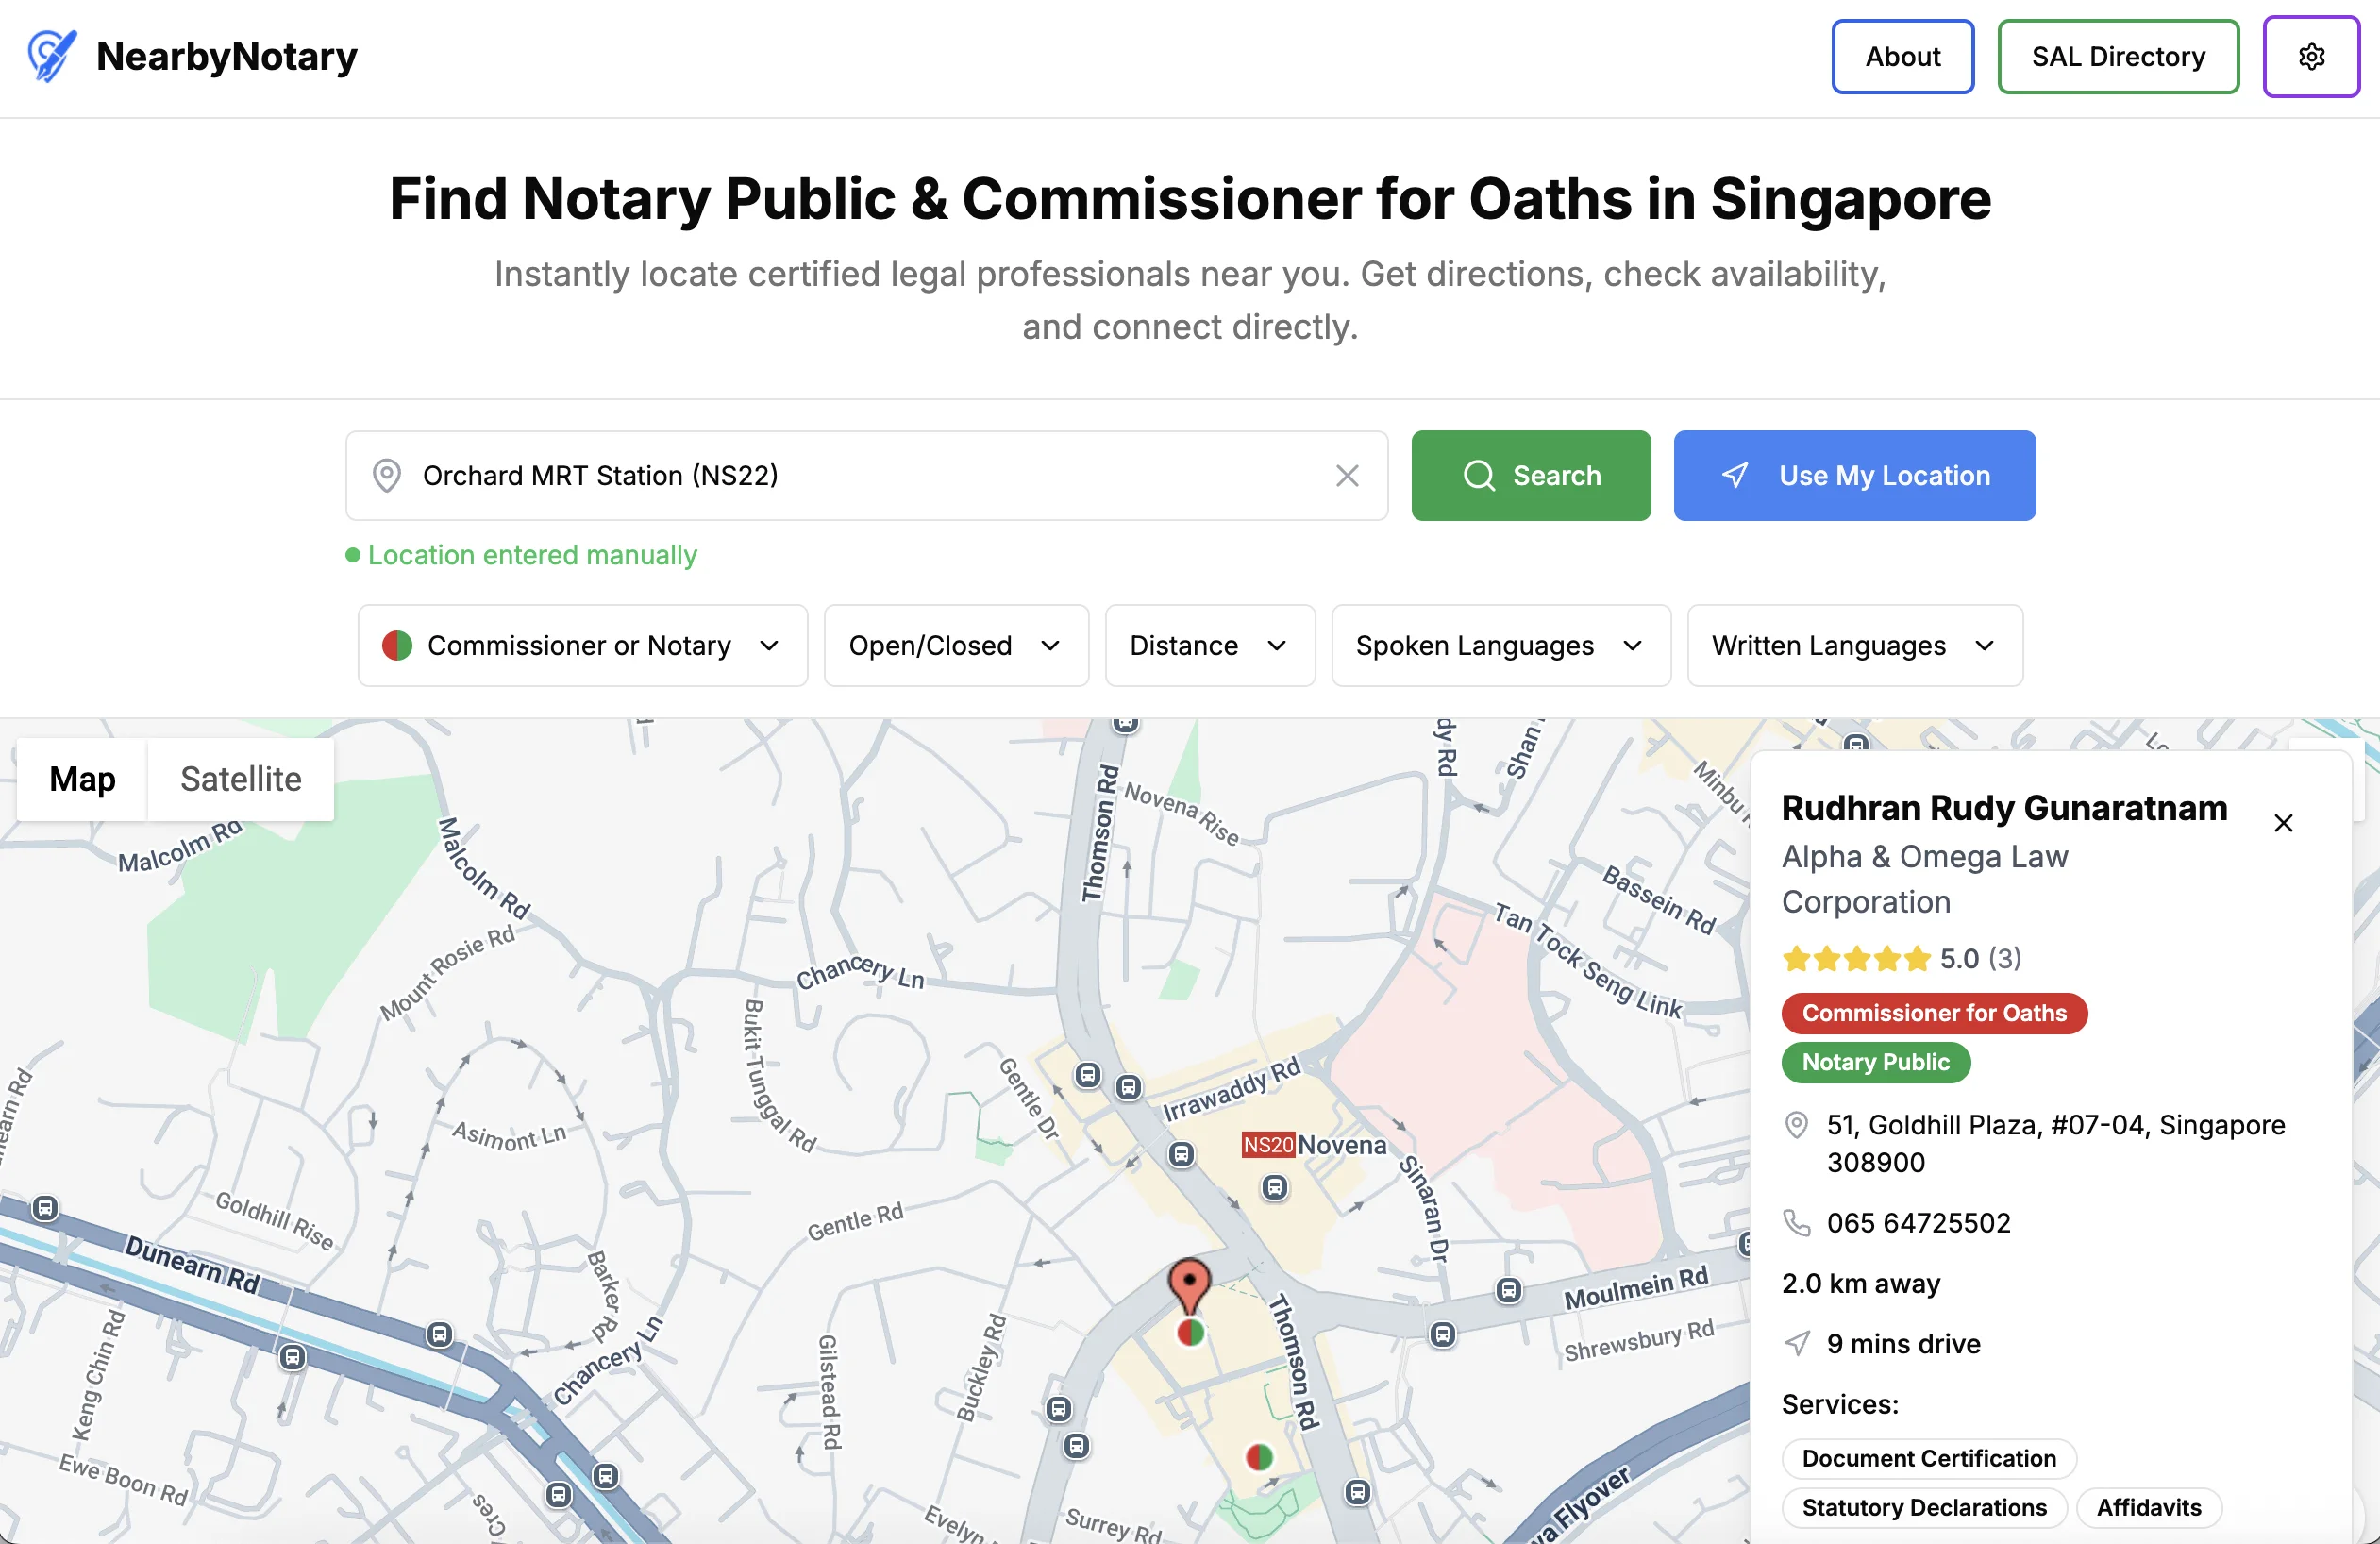Image resolution: width=2380 pixels, height=1544 pixels.
Task: Focus the location search input field
Action: coord(866,476)
